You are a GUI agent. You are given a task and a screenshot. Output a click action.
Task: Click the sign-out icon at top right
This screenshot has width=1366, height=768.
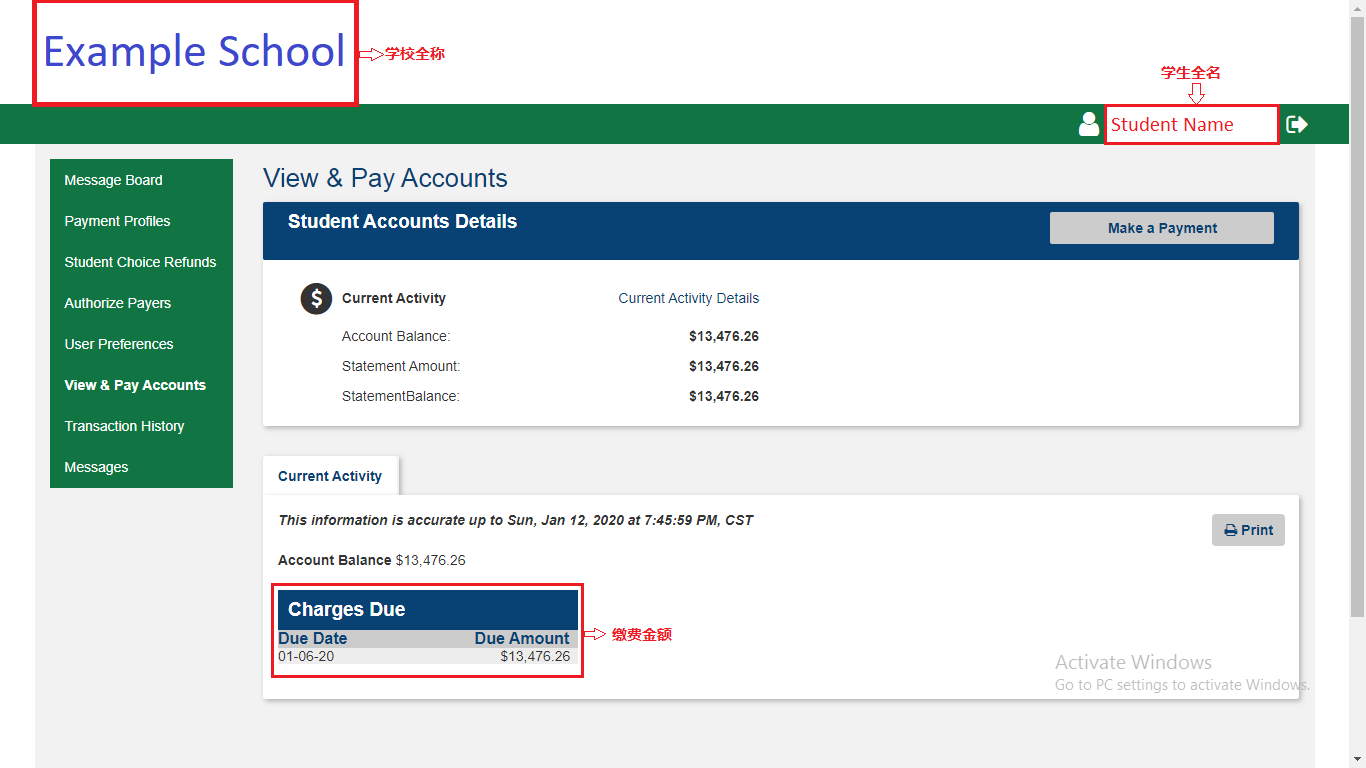pos(1297,124)
